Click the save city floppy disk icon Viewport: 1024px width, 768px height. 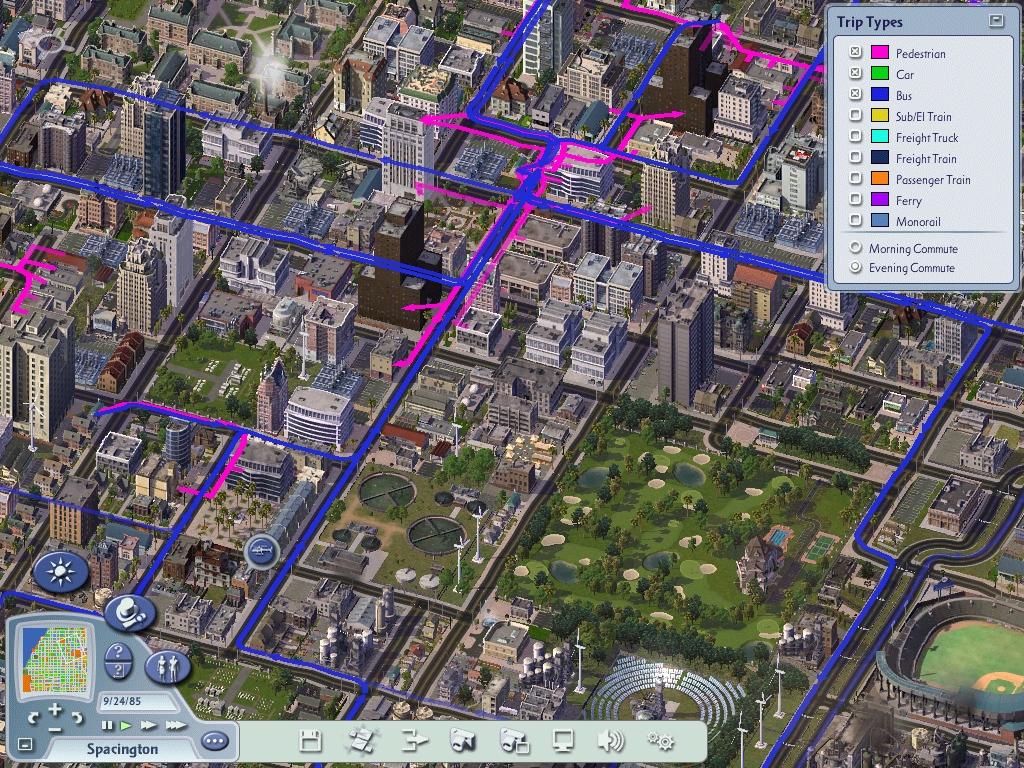pyautogui.click(x=311, y=741)
